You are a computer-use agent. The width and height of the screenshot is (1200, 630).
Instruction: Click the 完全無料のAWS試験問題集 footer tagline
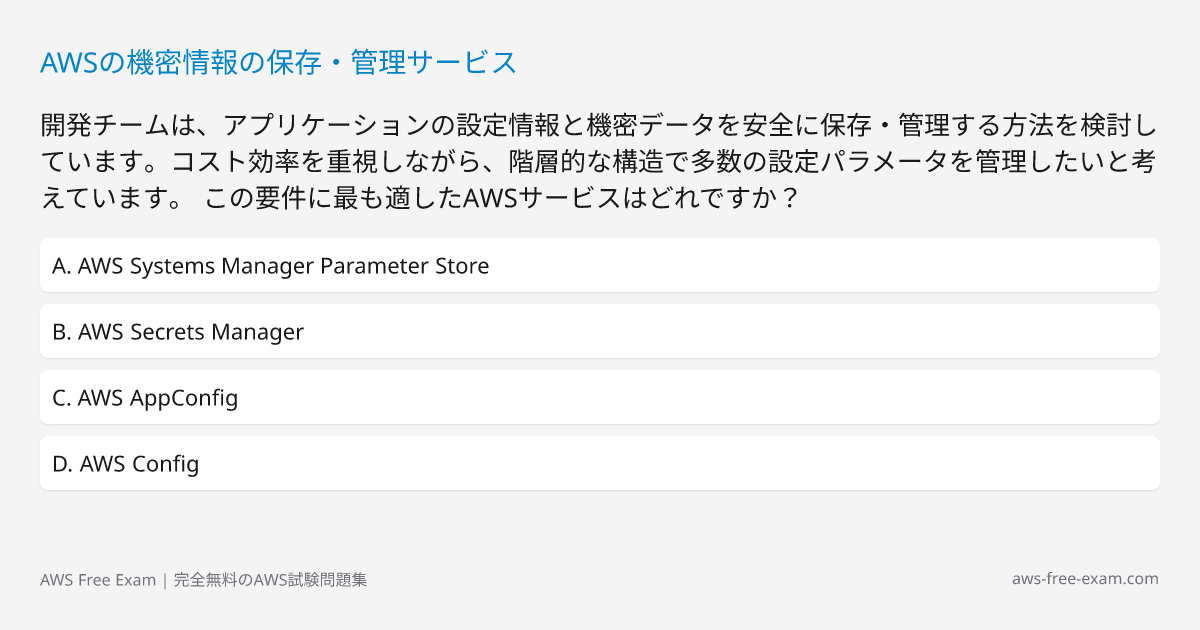pos(271,580)
